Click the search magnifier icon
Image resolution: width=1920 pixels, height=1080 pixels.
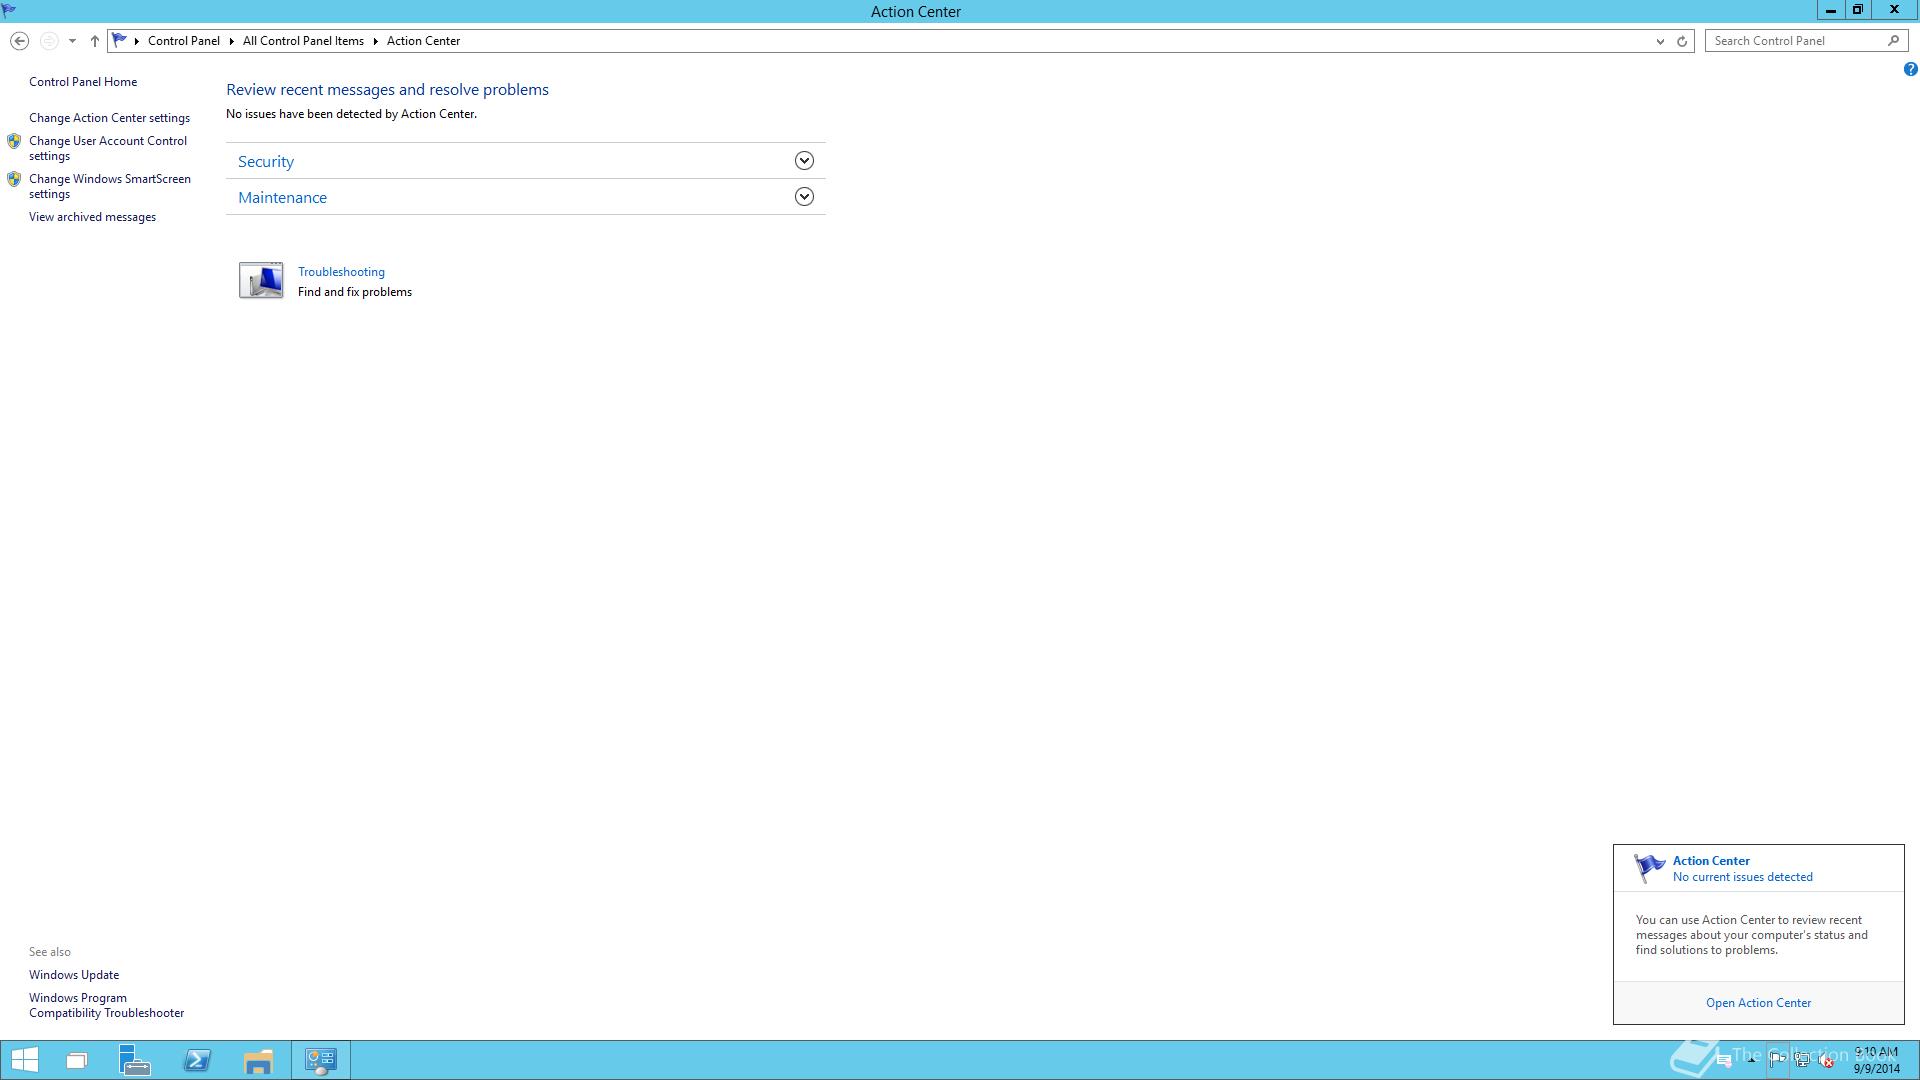[1893, 41]
